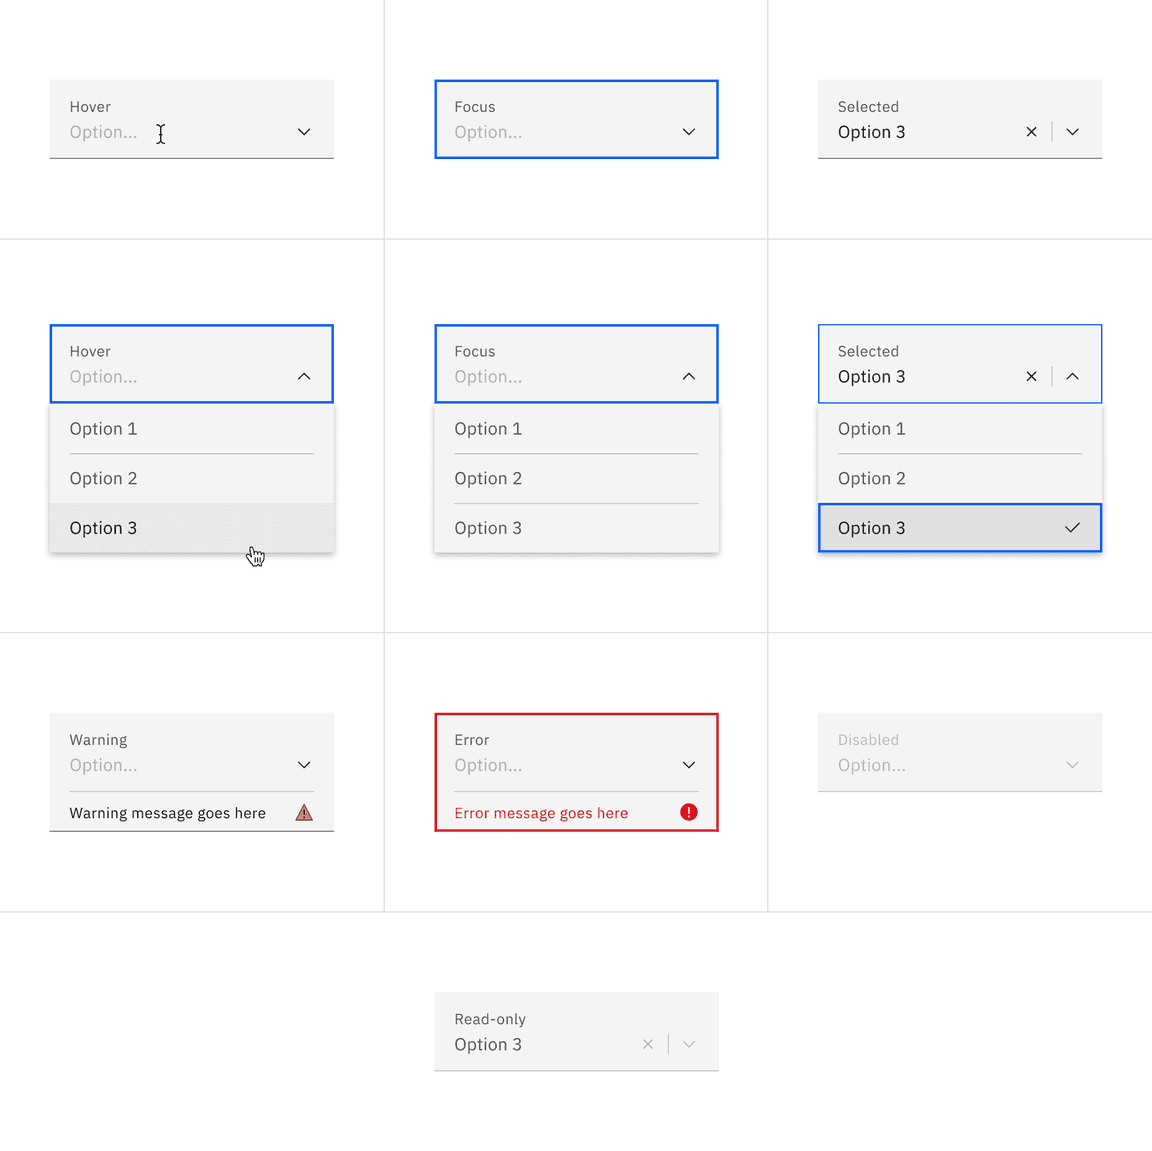This screenshot has height=1151, width=1152.
Task: Click the clear X icon in Read-only dropdown
Action: (648, 1043)
